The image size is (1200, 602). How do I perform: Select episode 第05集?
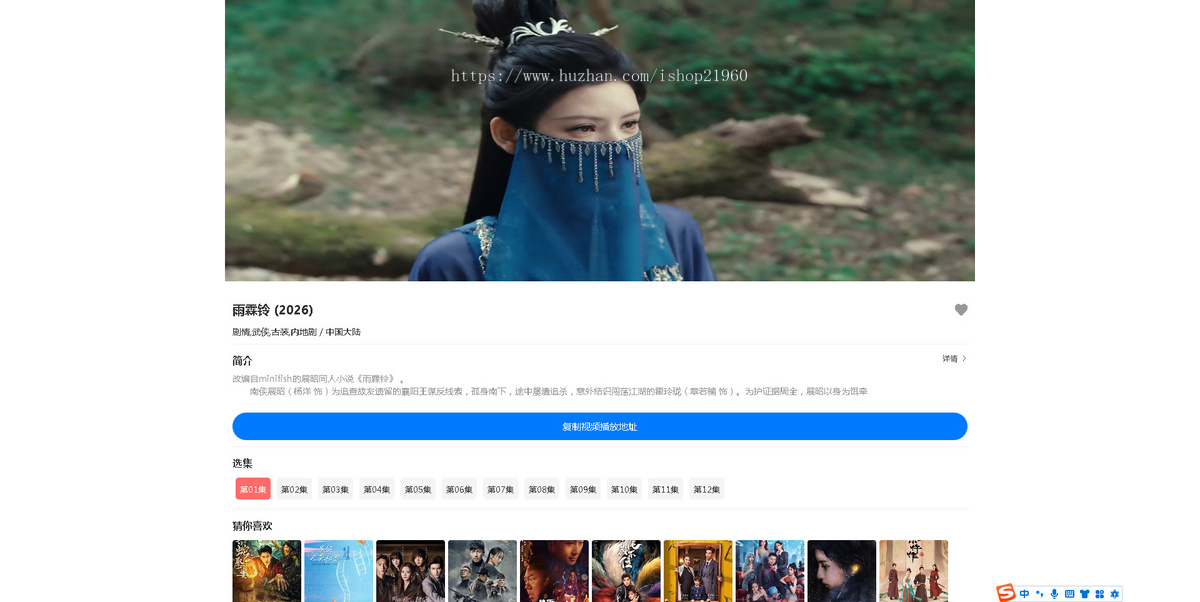pos(418,489)
